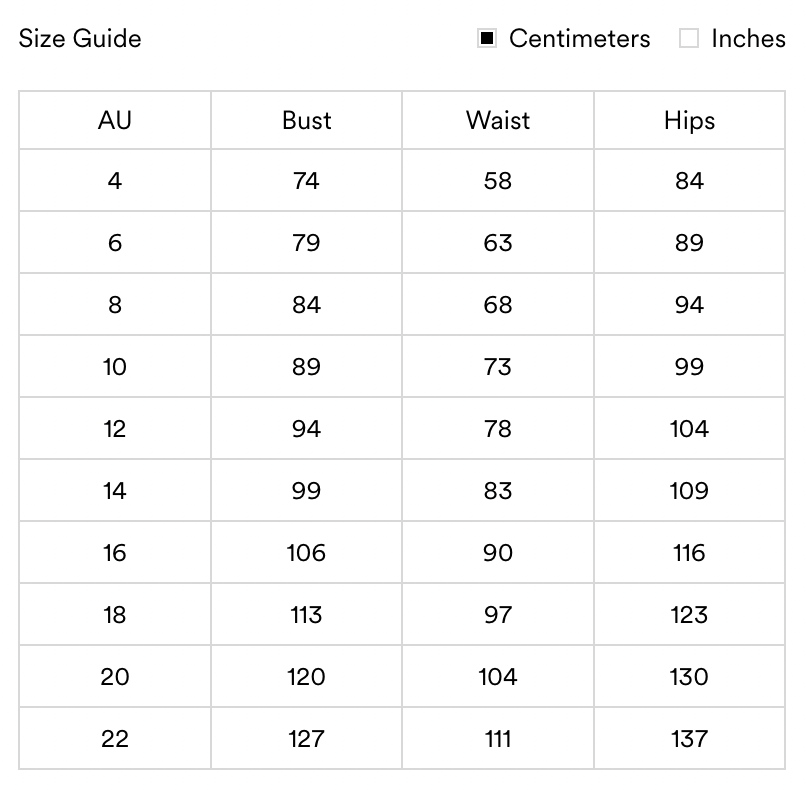Select the Hips column header
The height and width of the screenshot is (792, 806).
pyautogui.click(x=689, y=121)
